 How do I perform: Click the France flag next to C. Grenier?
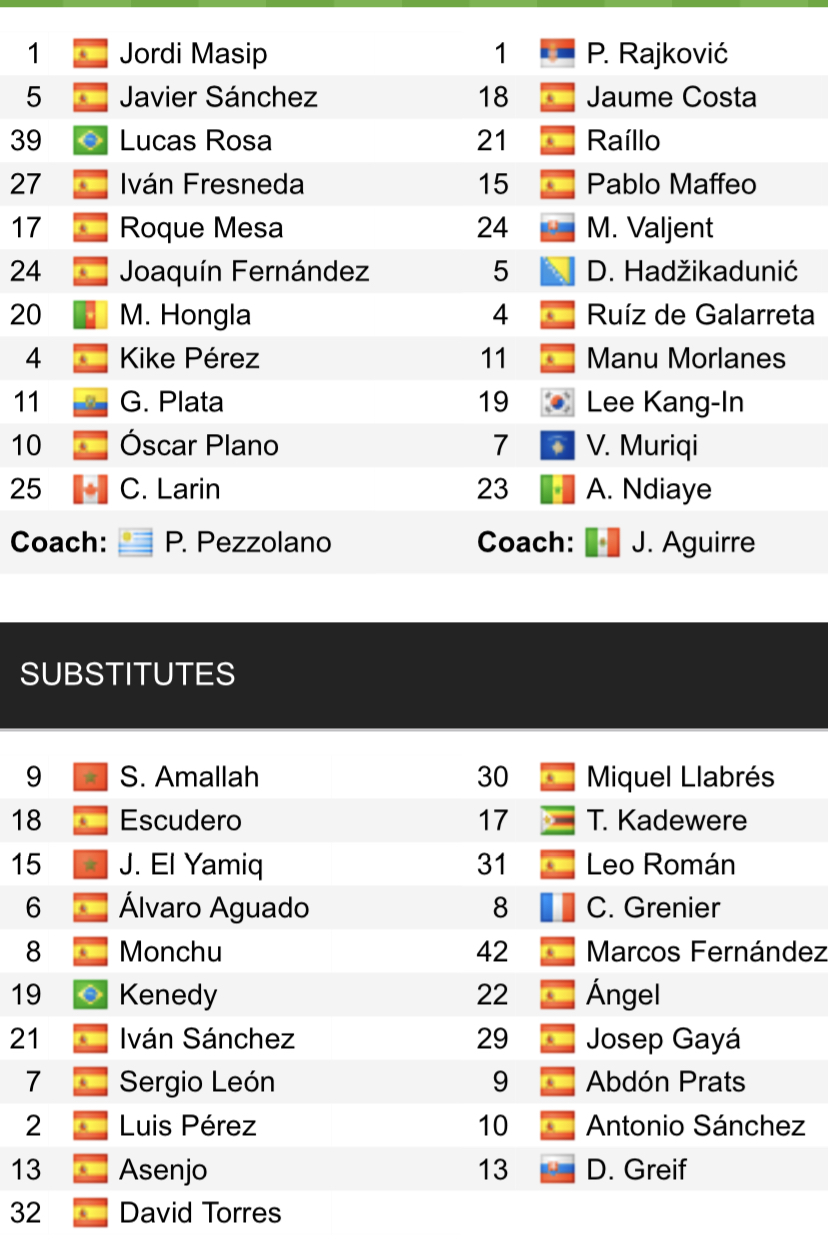[558, 908]
